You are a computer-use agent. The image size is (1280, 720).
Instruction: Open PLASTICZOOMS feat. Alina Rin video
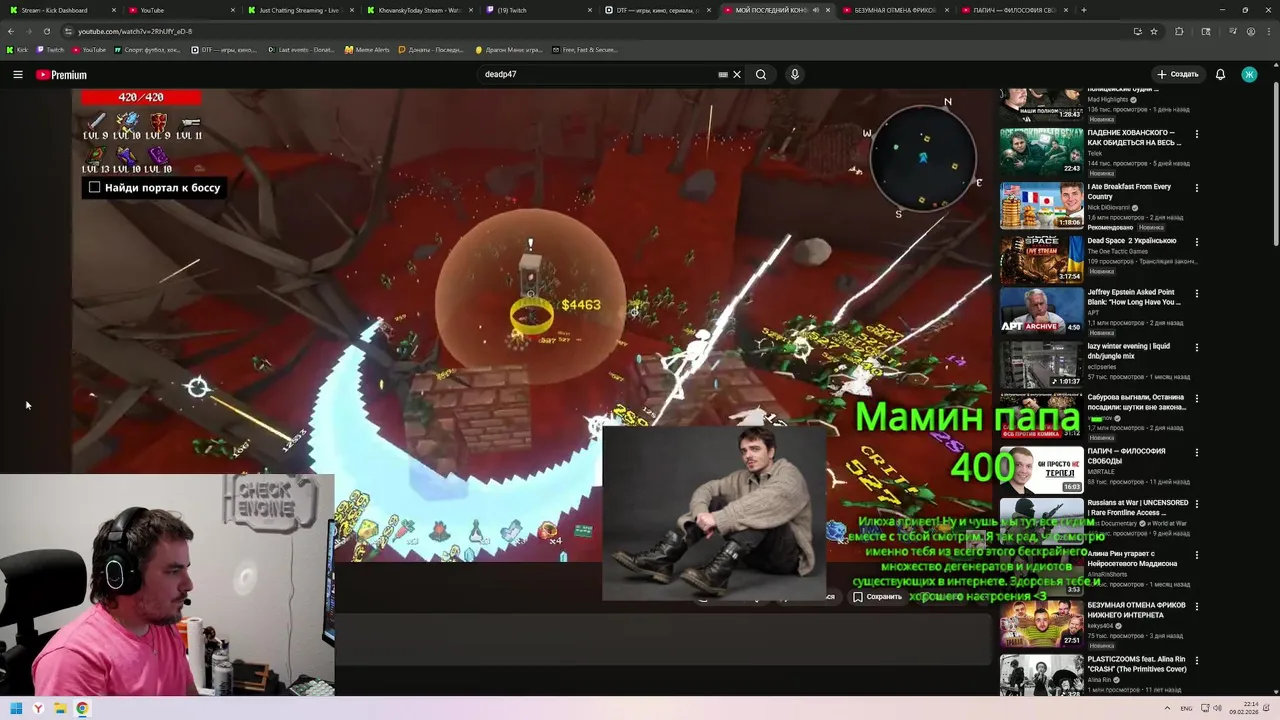[x=1041, y=676]
